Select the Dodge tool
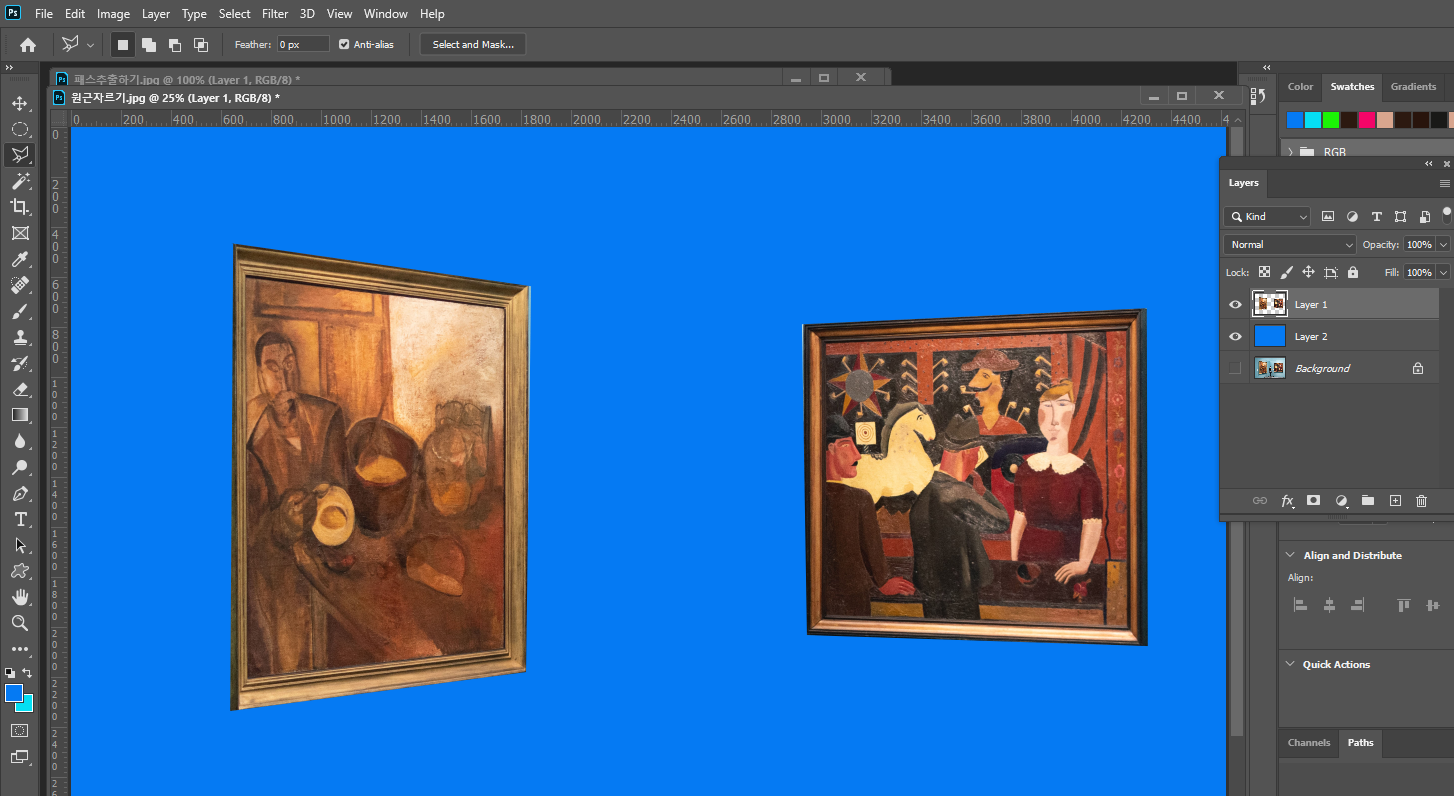The image size is (1454, 796). 19,467
